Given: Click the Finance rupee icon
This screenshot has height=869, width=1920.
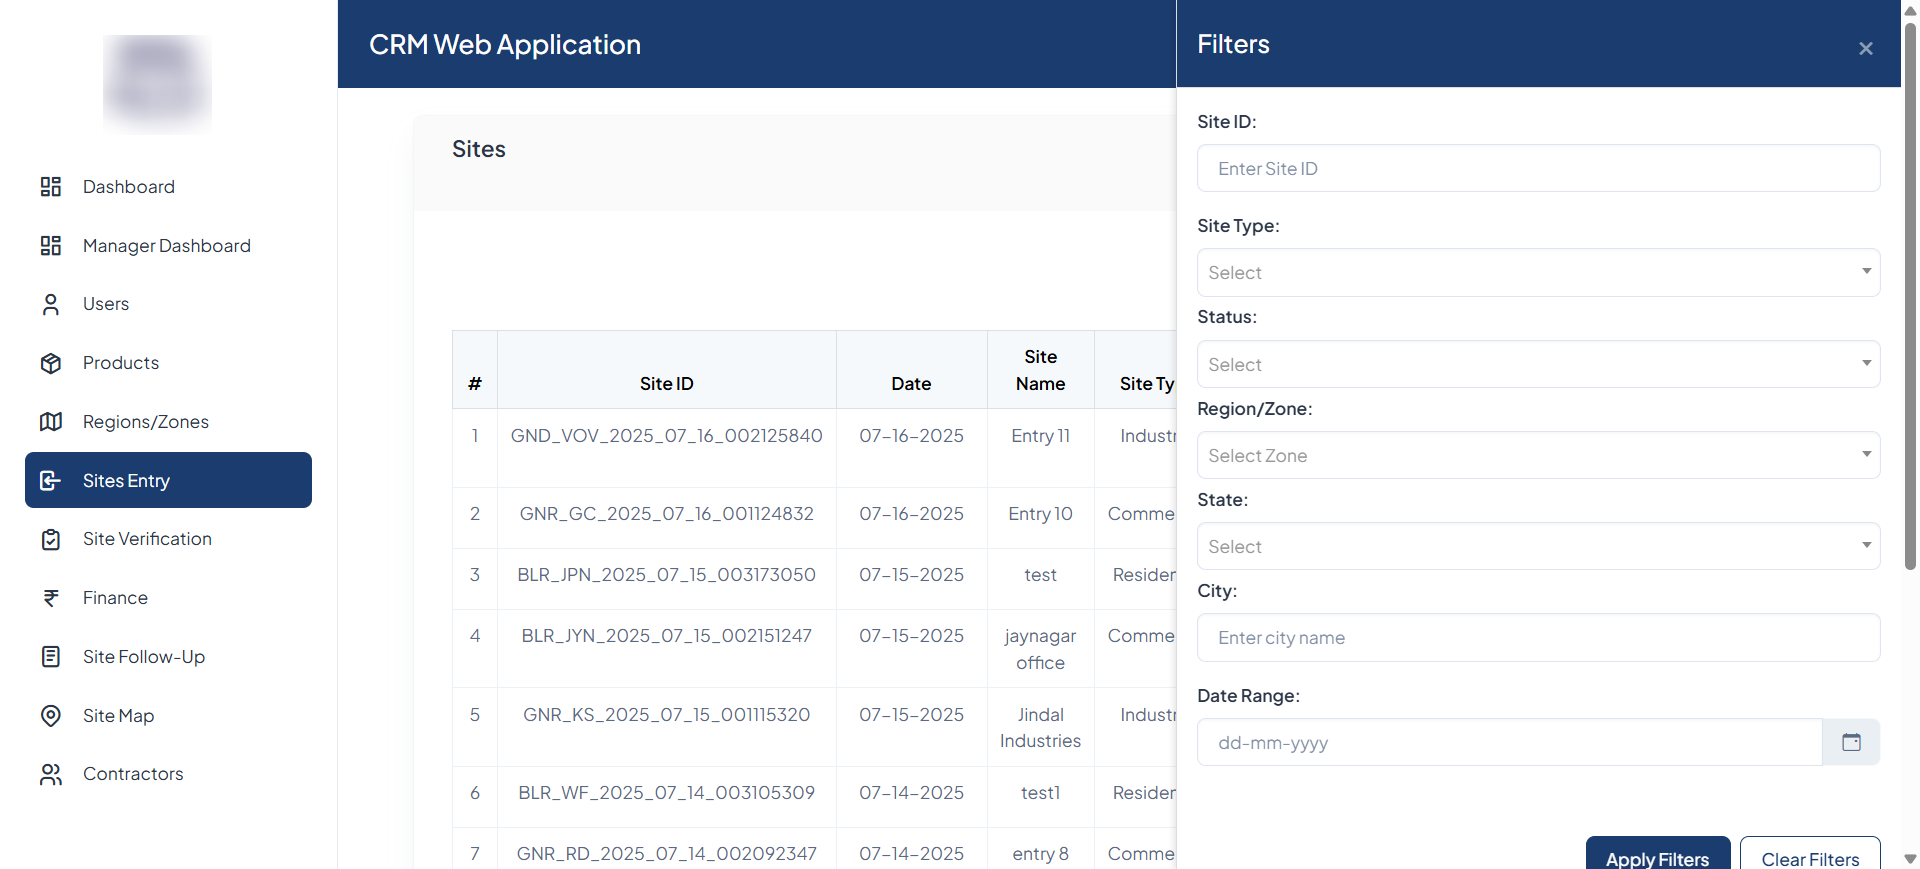Looking at the screenshot, I should (51, 598).
